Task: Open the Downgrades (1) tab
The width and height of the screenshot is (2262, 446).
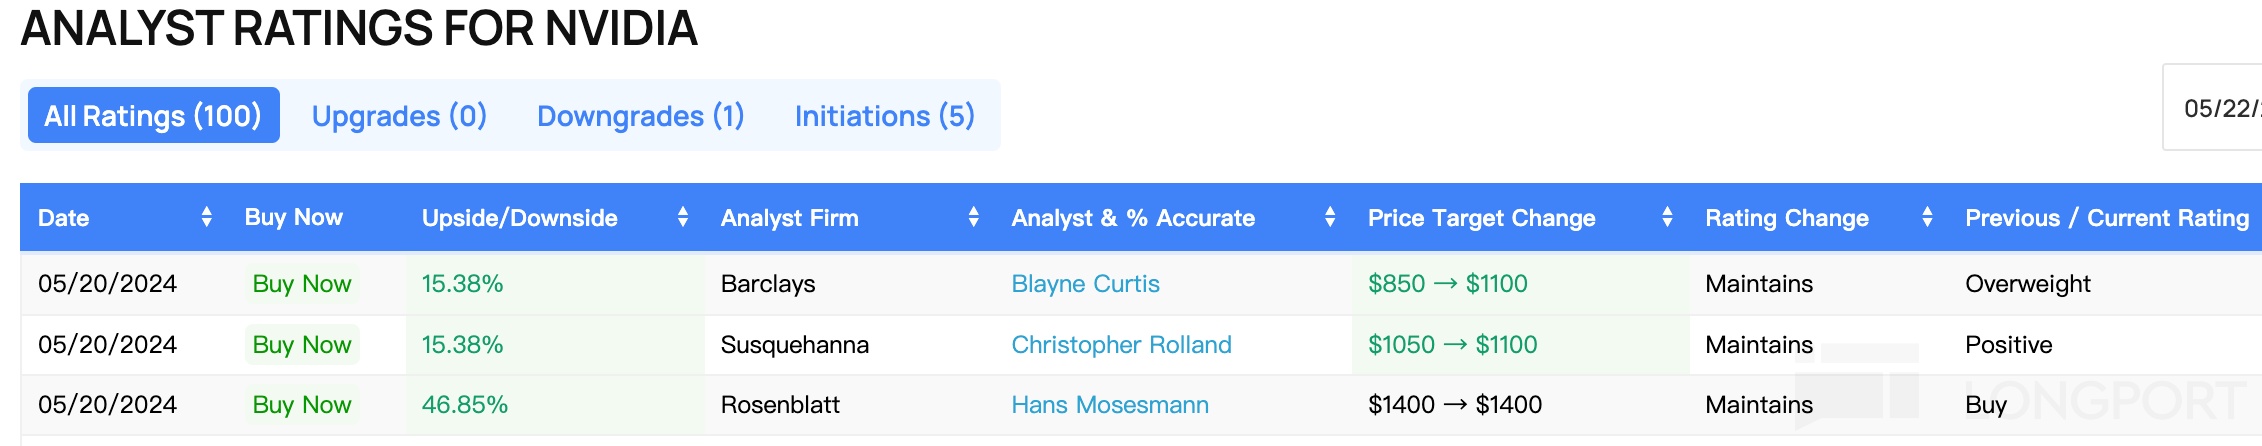Action: (x=640, y=116)
